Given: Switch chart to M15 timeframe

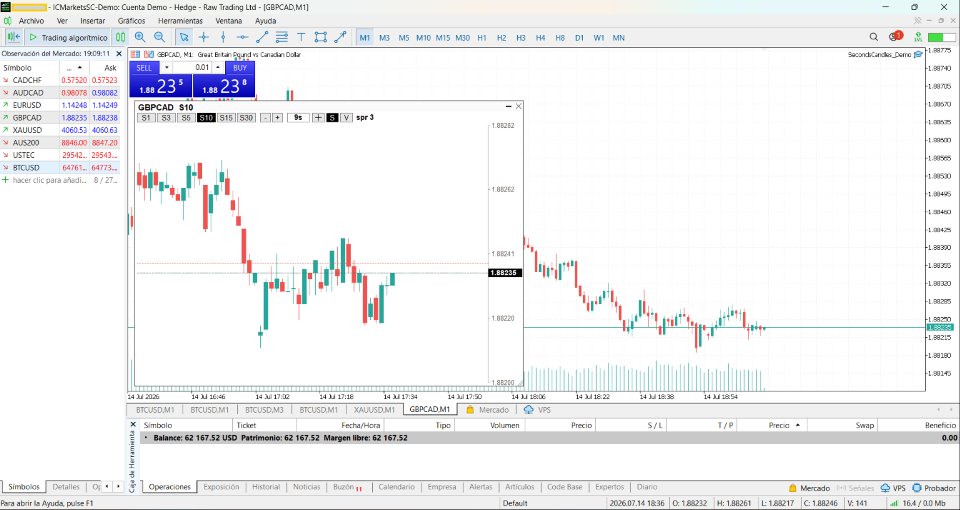Looking at the screenshot, I should point(443,38).
